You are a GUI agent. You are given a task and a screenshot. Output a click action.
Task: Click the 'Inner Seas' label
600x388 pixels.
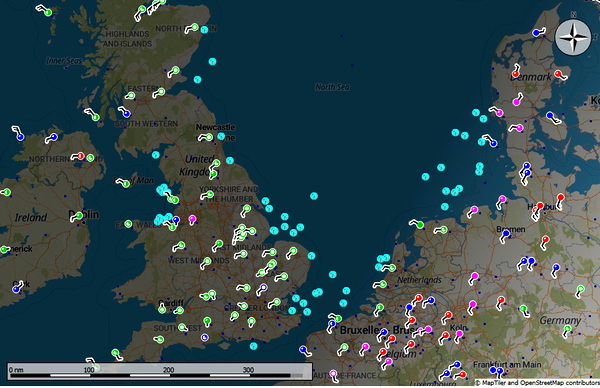64,61
